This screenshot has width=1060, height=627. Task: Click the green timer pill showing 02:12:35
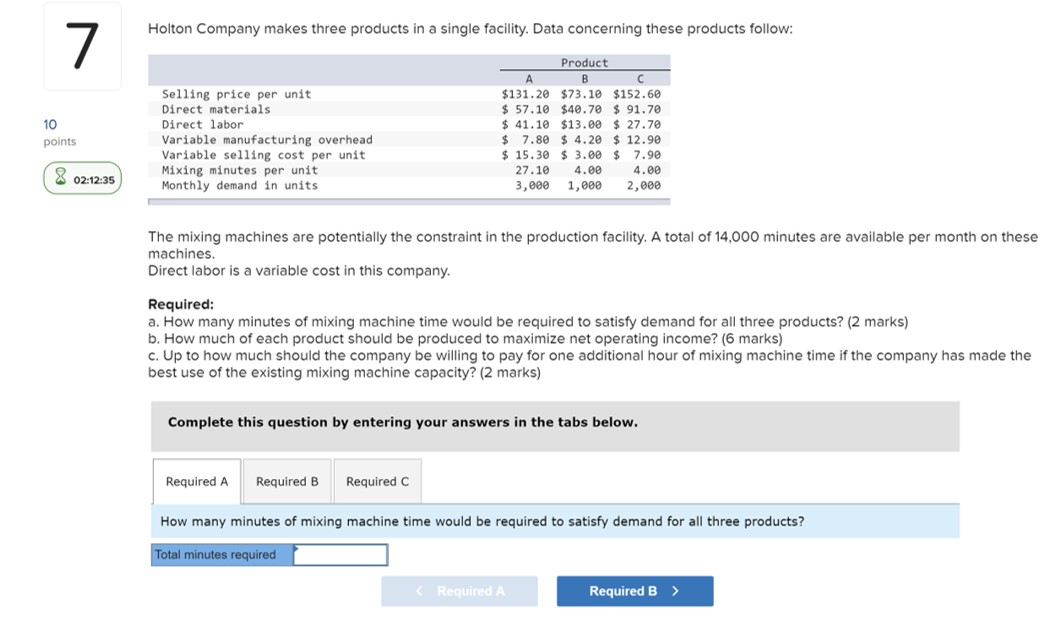tap(82, 178)
